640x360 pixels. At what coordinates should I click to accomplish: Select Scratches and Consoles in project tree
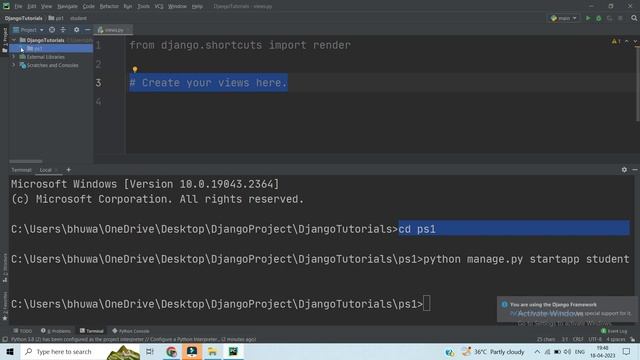(52, 65)
